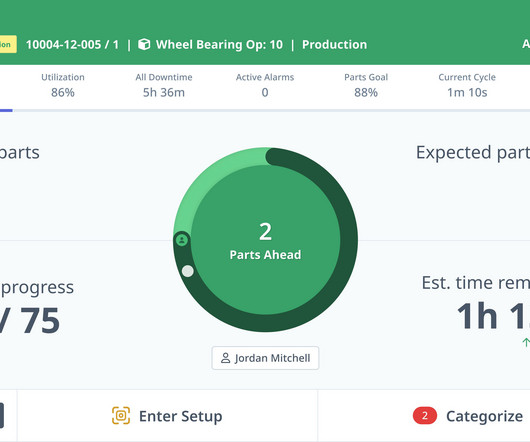Select the Current Cycle 1m 10s metric
Image resolution: width=530 pixels, height=442 pixels.
coord(467,85)
